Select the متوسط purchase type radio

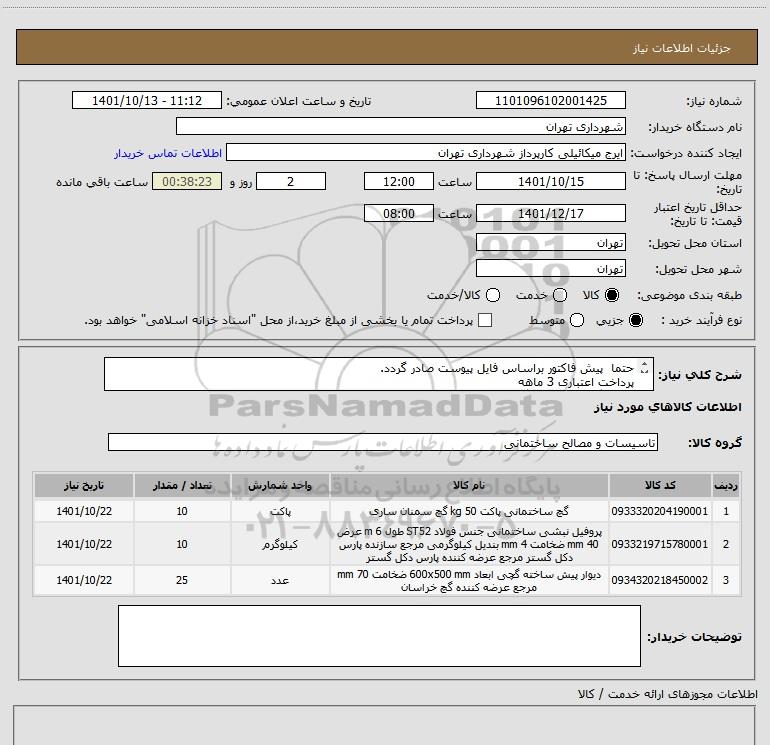coord(577,320)
